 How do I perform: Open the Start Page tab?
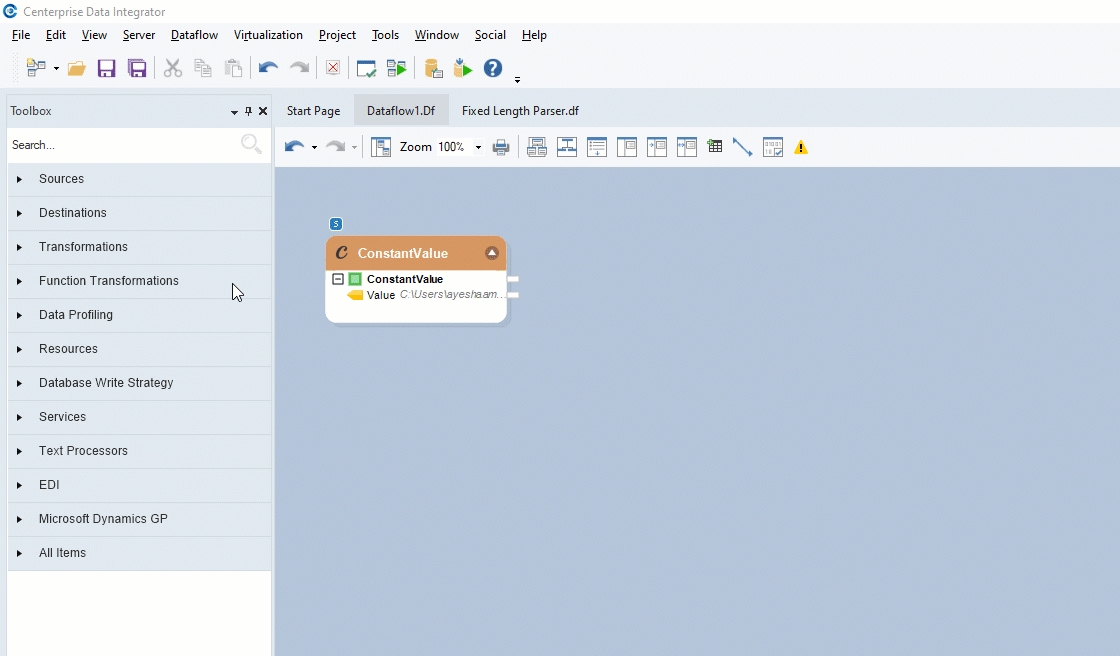[x=313, y=111]
